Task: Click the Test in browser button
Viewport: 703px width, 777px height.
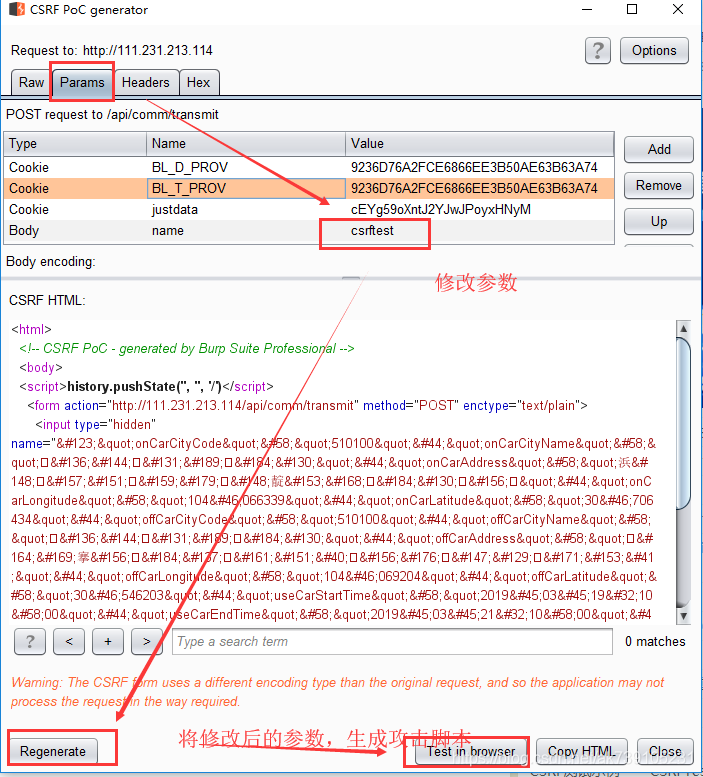Action: point(471,751)
